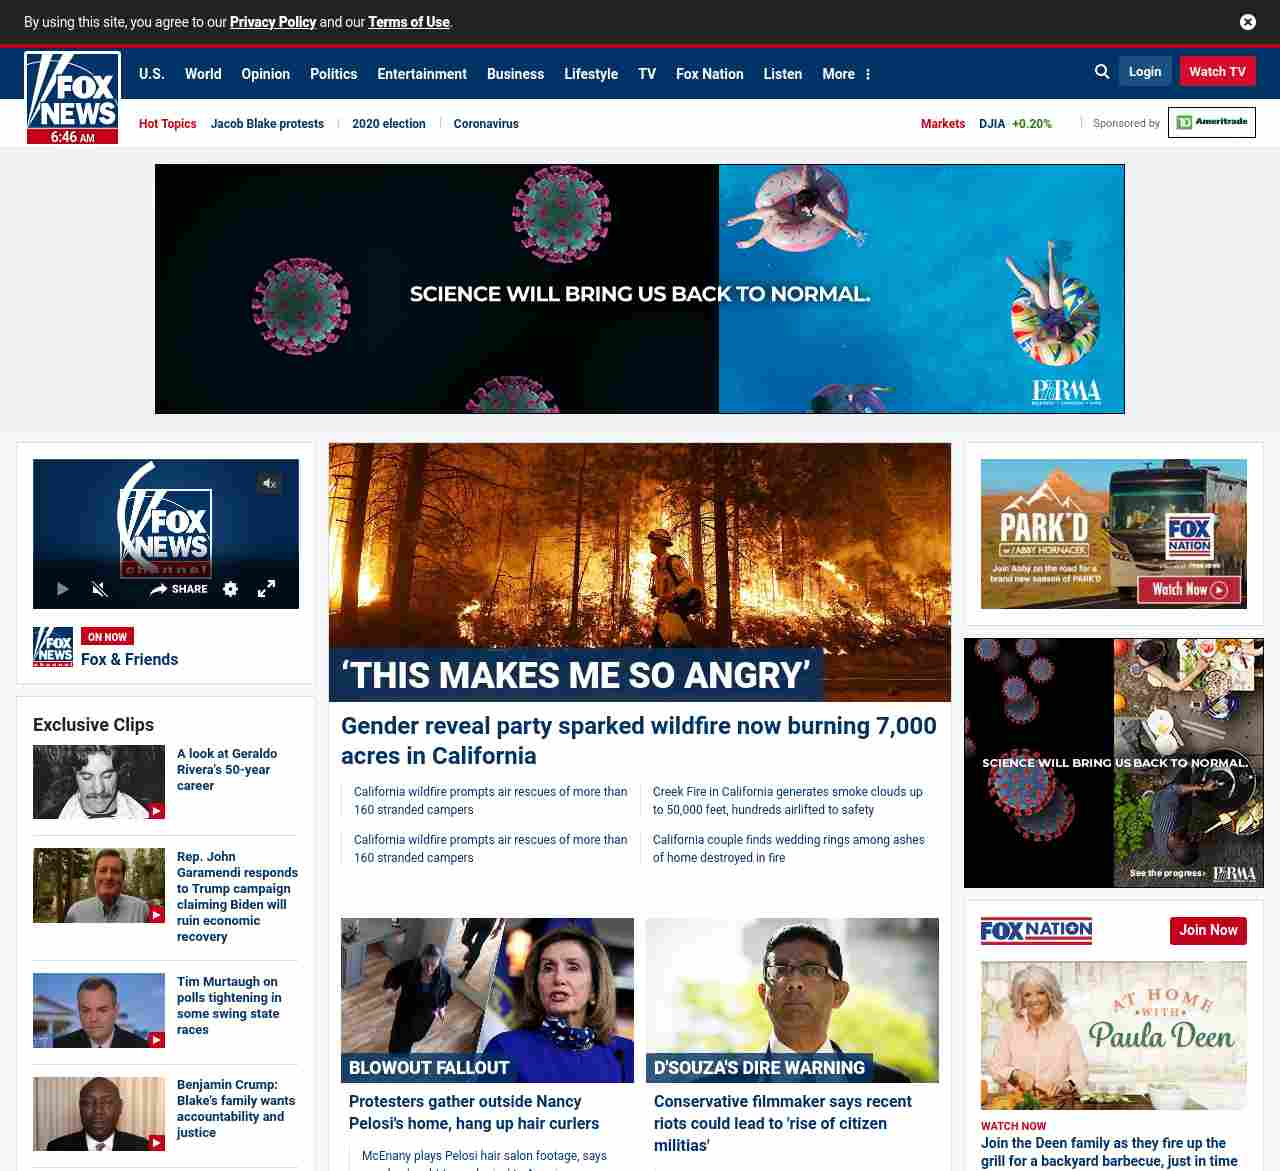Open the Politics menu item
Image resolution: width=1280 pixels, height=1171 pixels.
tap(333, 74)
